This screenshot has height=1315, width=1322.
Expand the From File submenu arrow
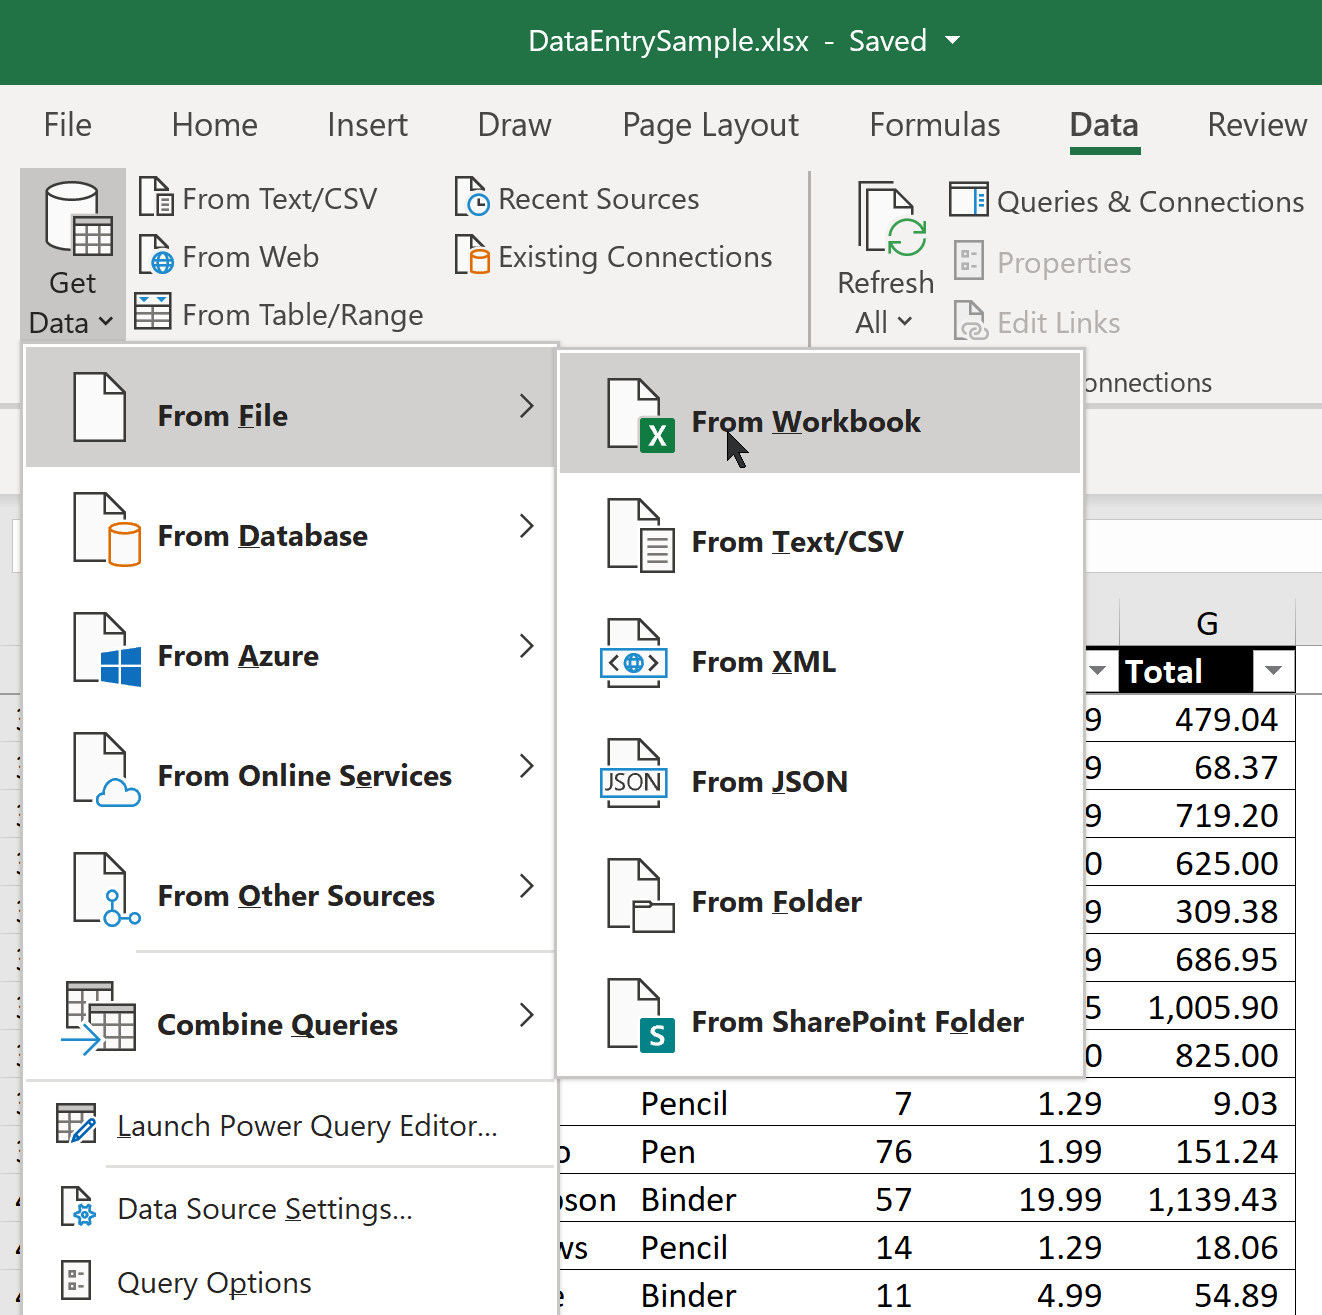527,406
